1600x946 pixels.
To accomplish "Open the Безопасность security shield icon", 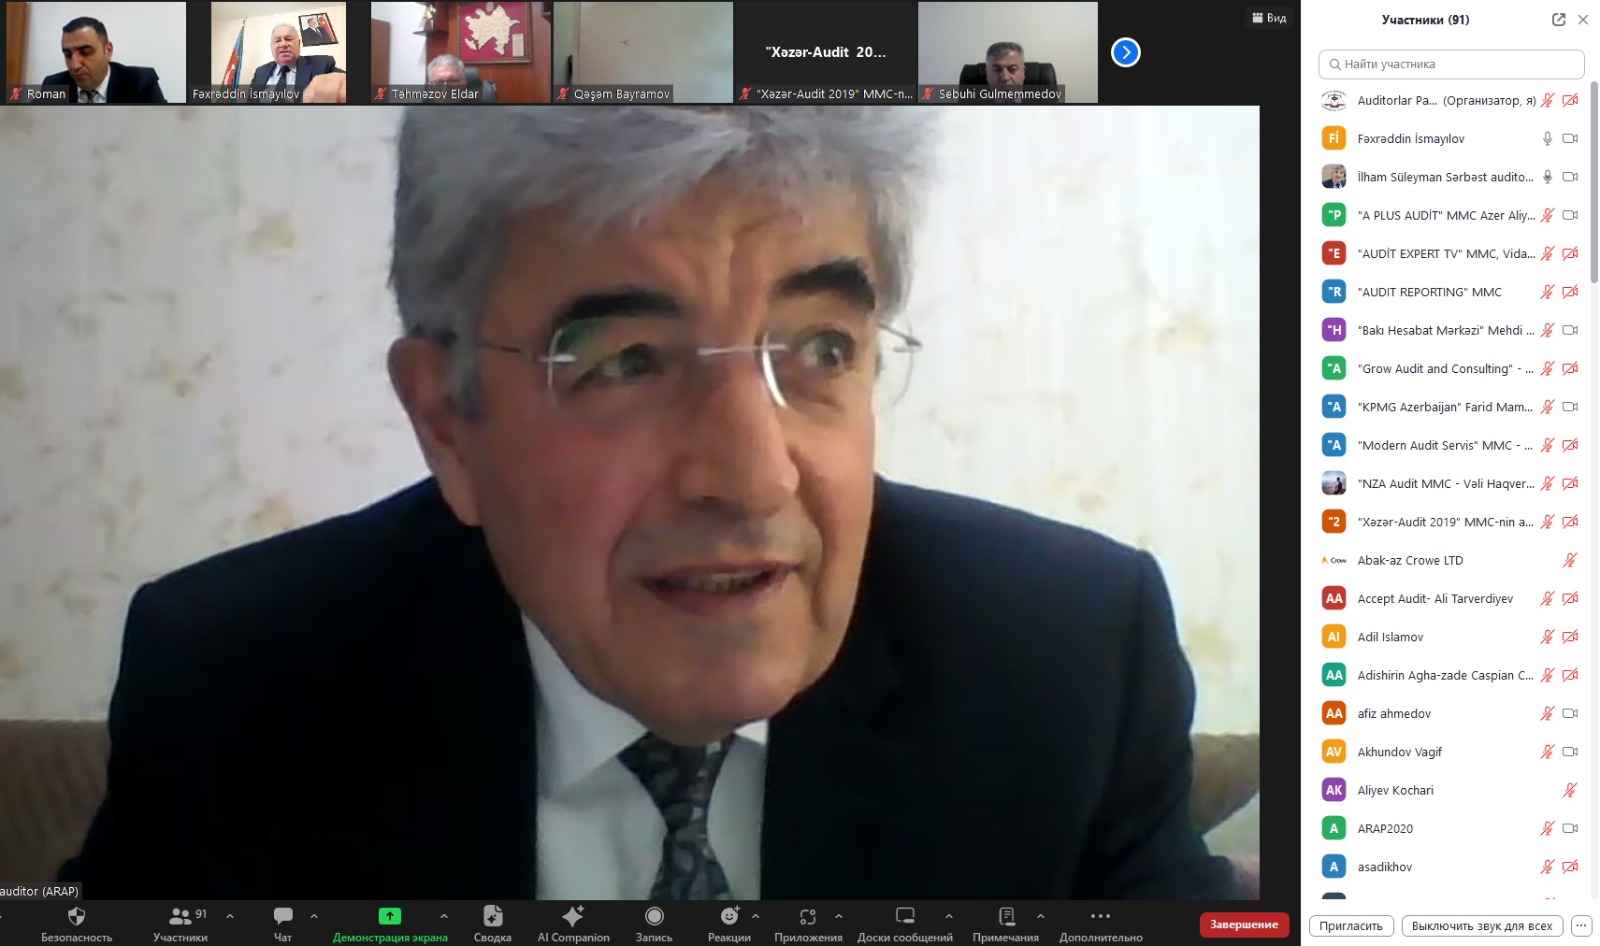I will tap(76, 917).
